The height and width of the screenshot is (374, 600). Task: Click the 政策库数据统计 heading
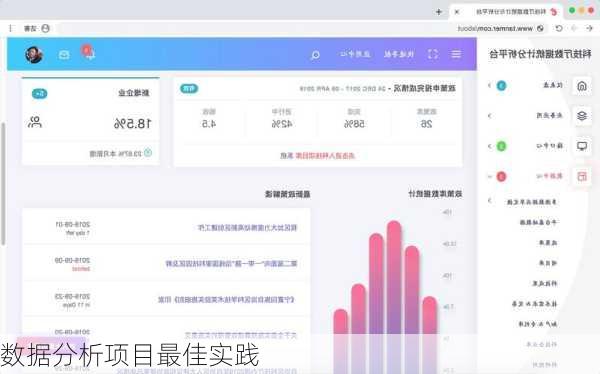435,194
